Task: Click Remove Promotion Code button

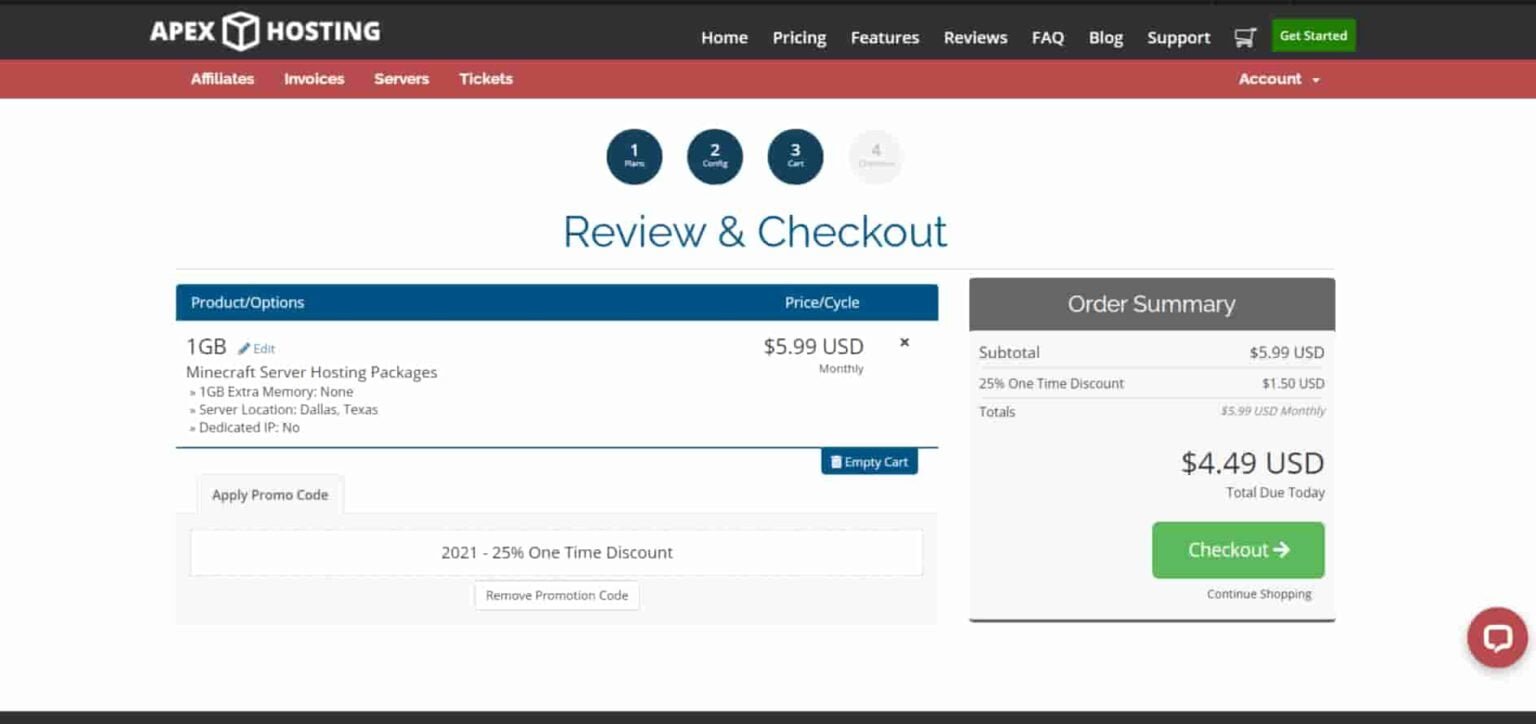Action: click(557, 595)
